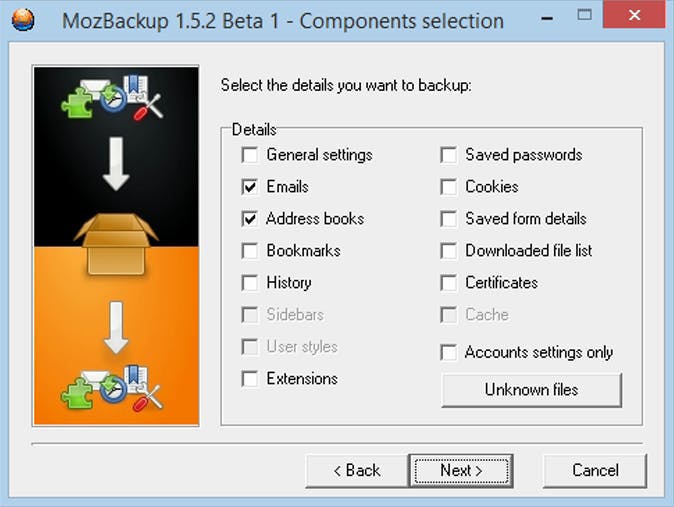Uncheck the Emails checkbox
674x507 pixels.
[249, 187]
